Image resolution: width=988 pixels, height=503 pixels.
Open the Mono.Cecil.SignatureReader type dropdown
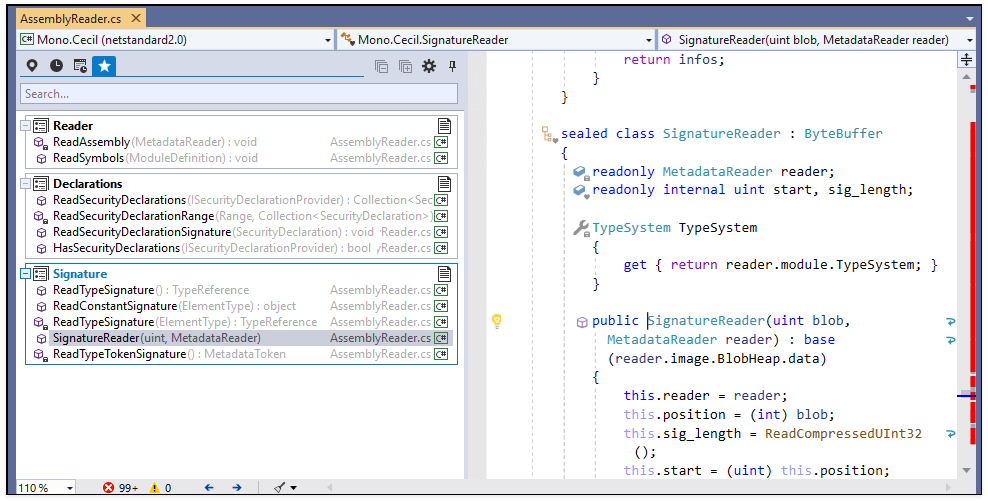(649, 40)
